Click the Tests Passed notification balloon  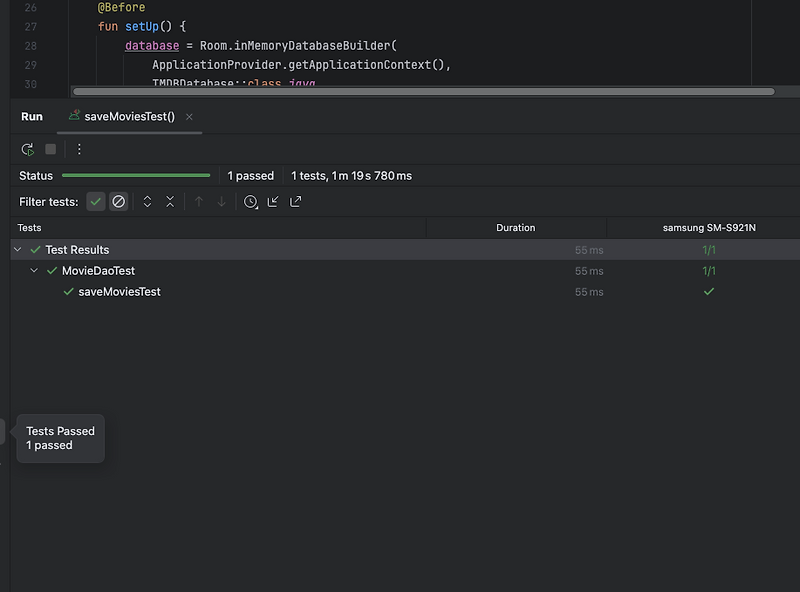click(60, 438)
